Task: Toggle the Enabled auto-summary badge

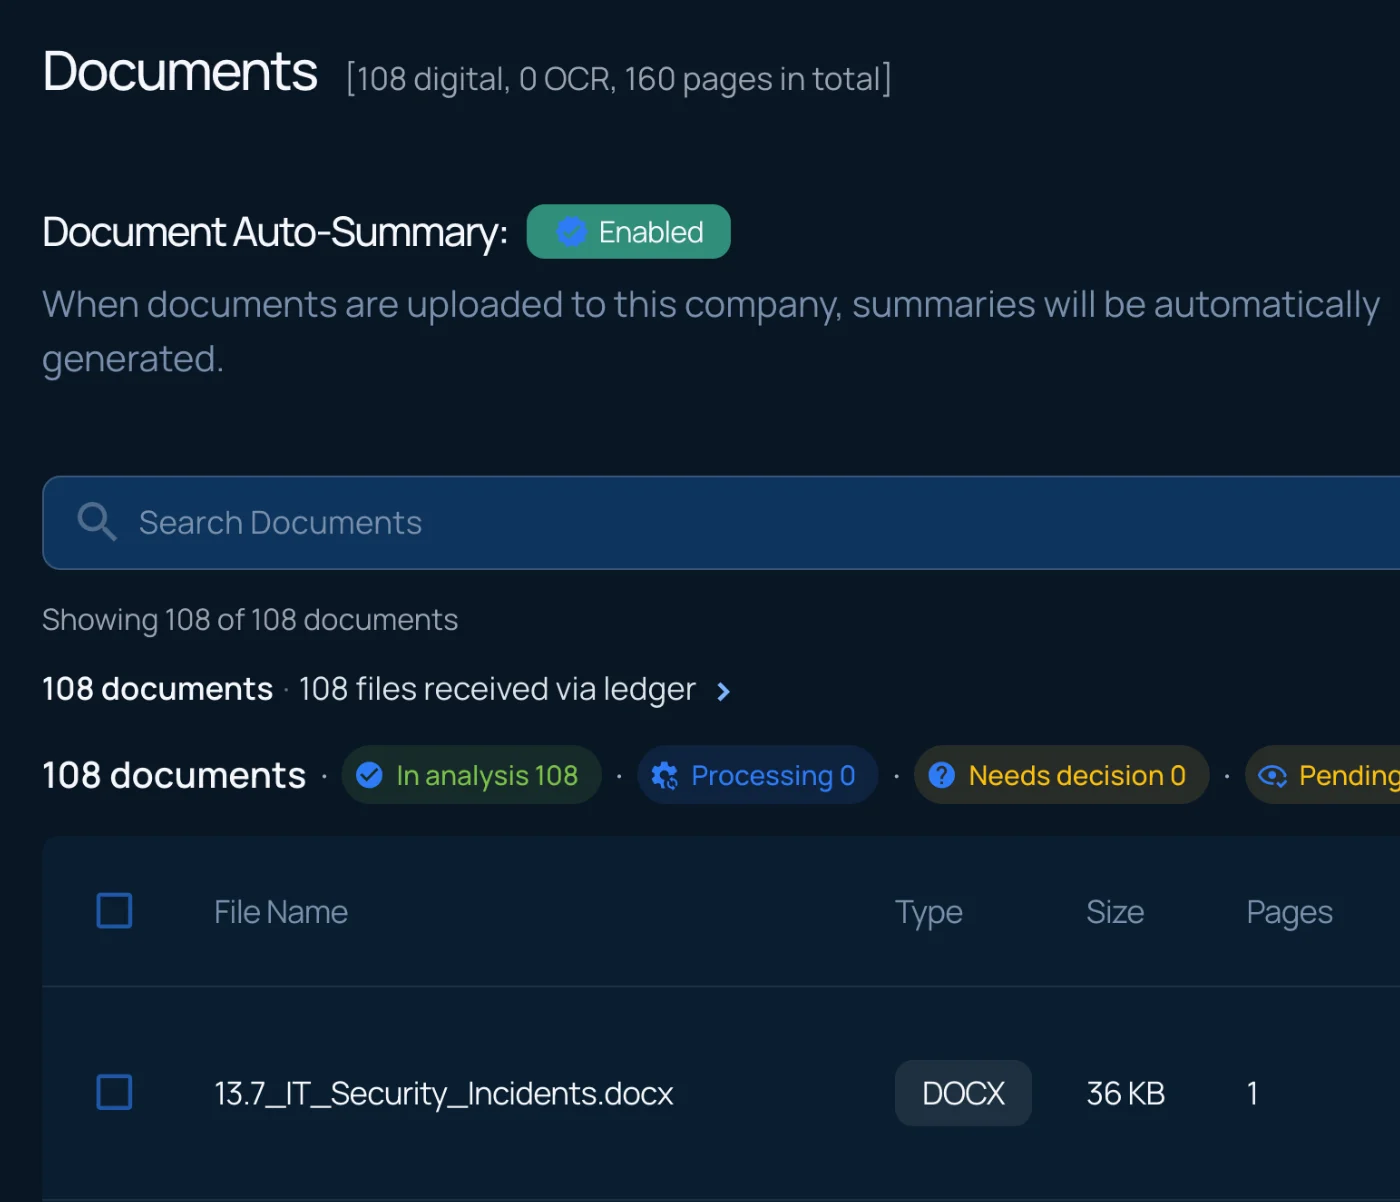Action: [x=628, y=232]
